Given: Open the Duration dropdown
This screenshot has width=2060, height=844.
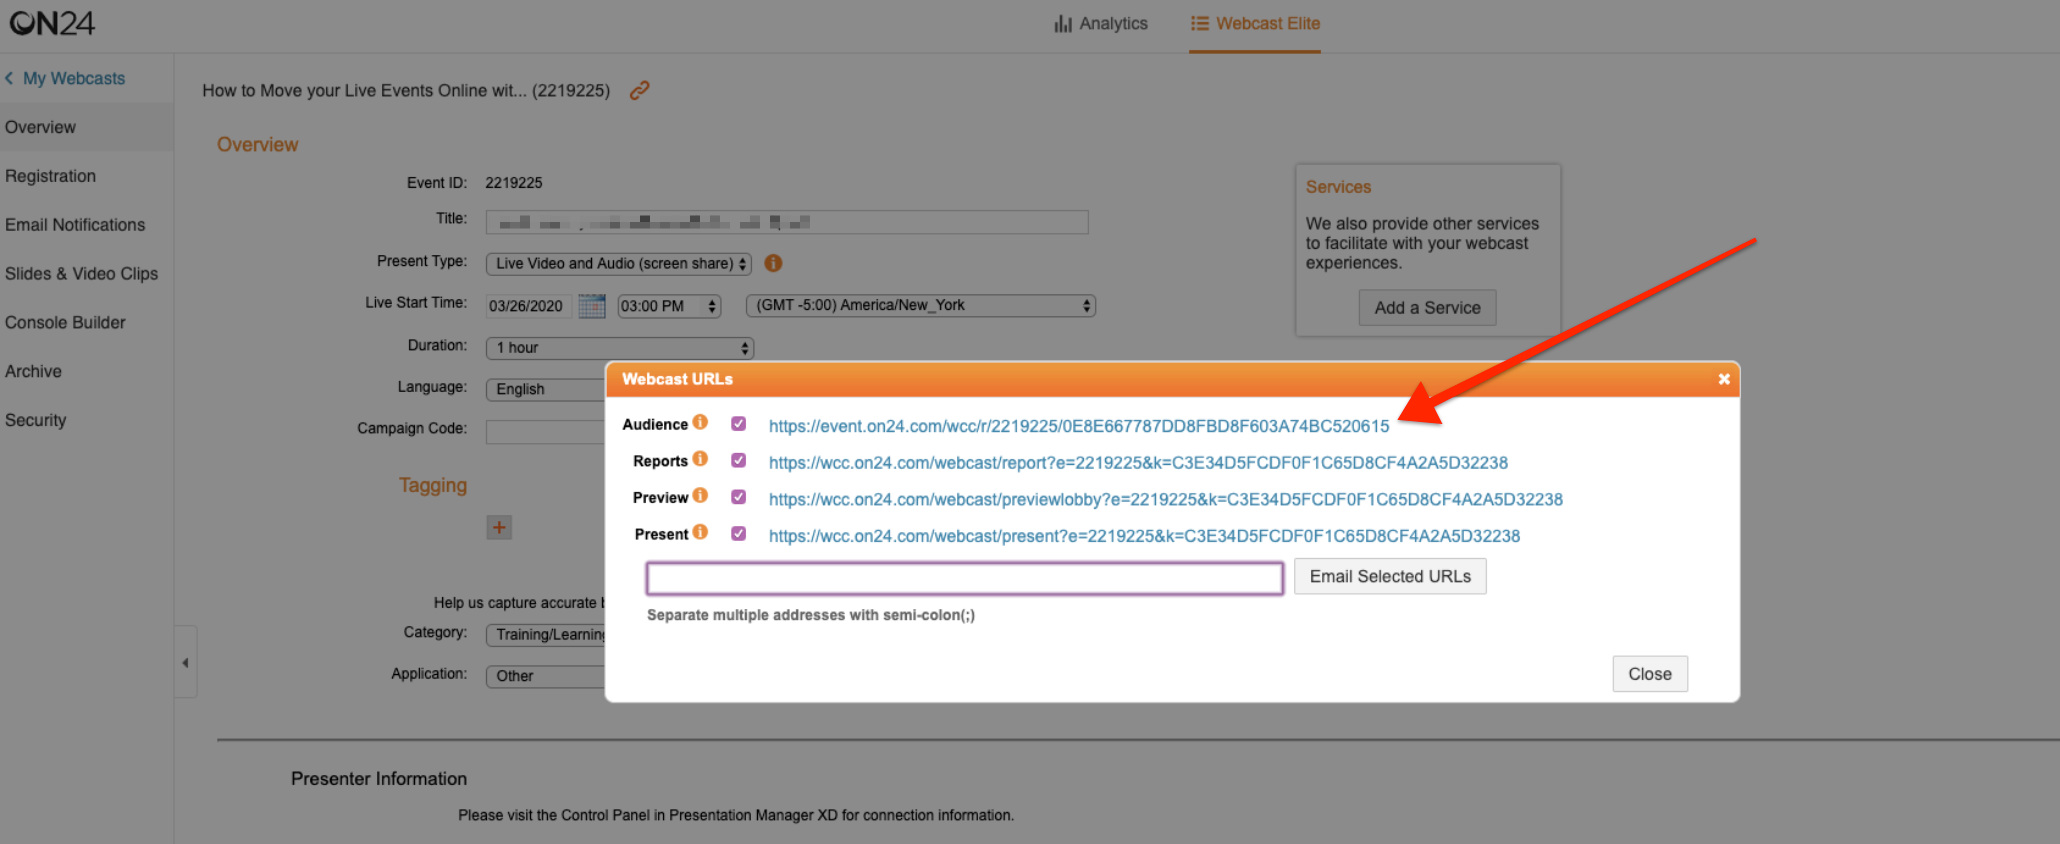Looking at the screenshot, I should point(620,348).
